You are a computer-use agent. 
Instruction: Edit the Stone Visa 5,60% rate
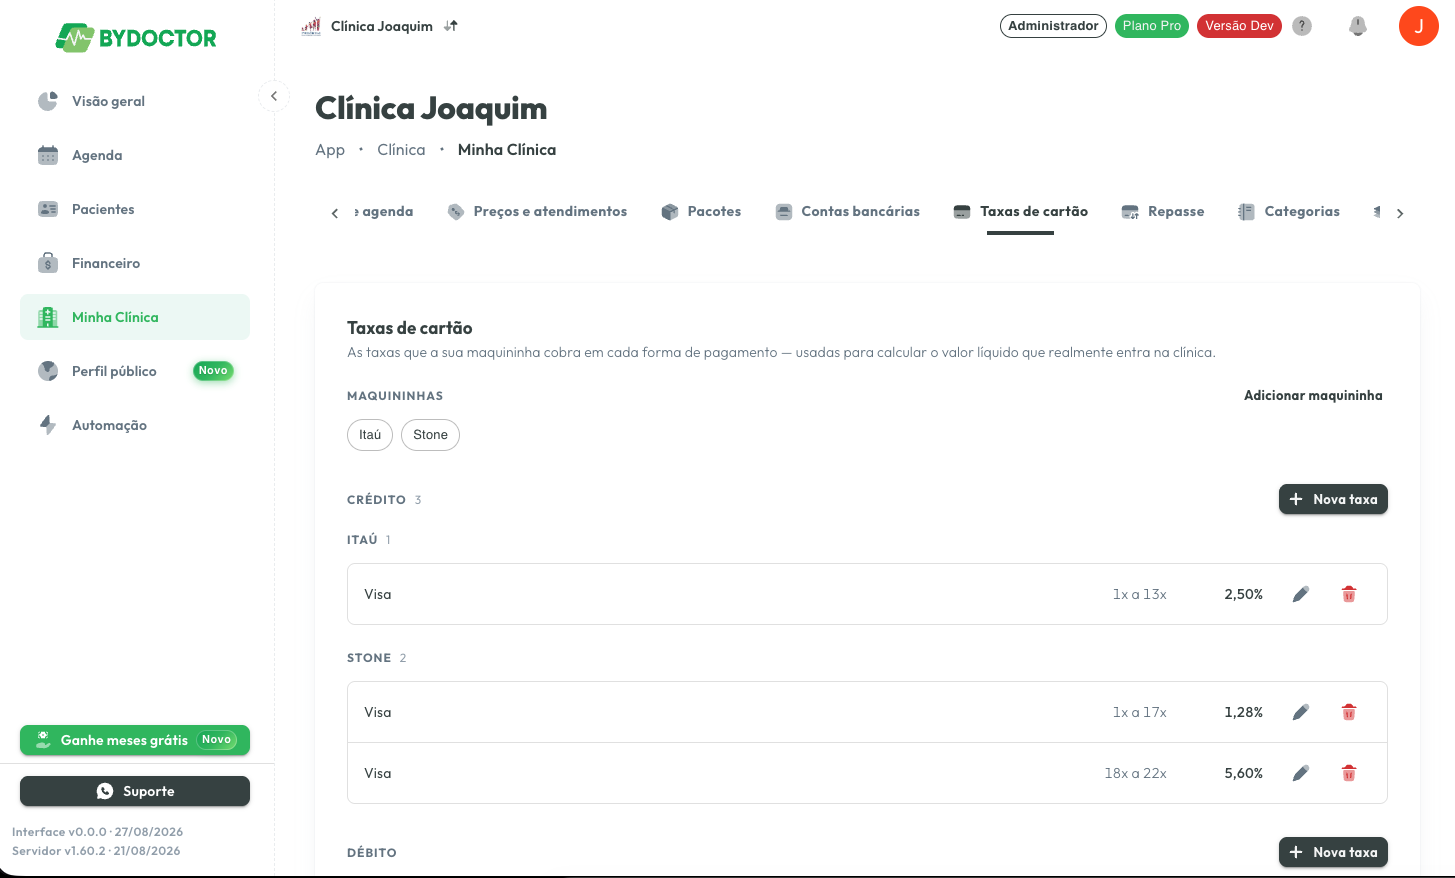[x=1301, y=773]
